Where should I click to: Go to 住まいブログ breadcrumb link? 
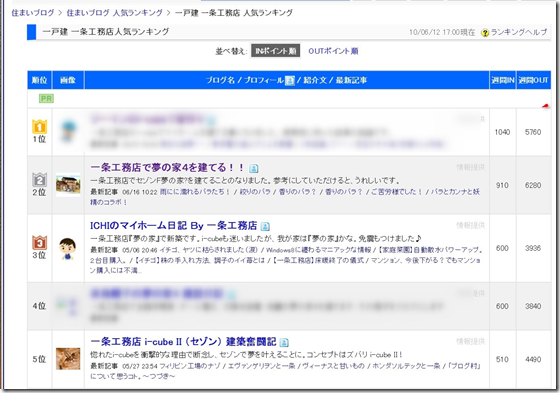(x=32, y=13)
